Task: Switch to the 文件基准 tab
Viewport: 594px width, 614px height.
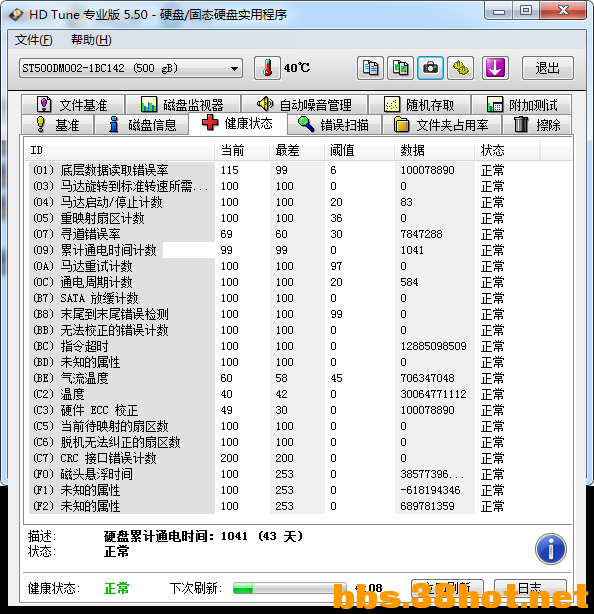Action: (x=73, y=105)
